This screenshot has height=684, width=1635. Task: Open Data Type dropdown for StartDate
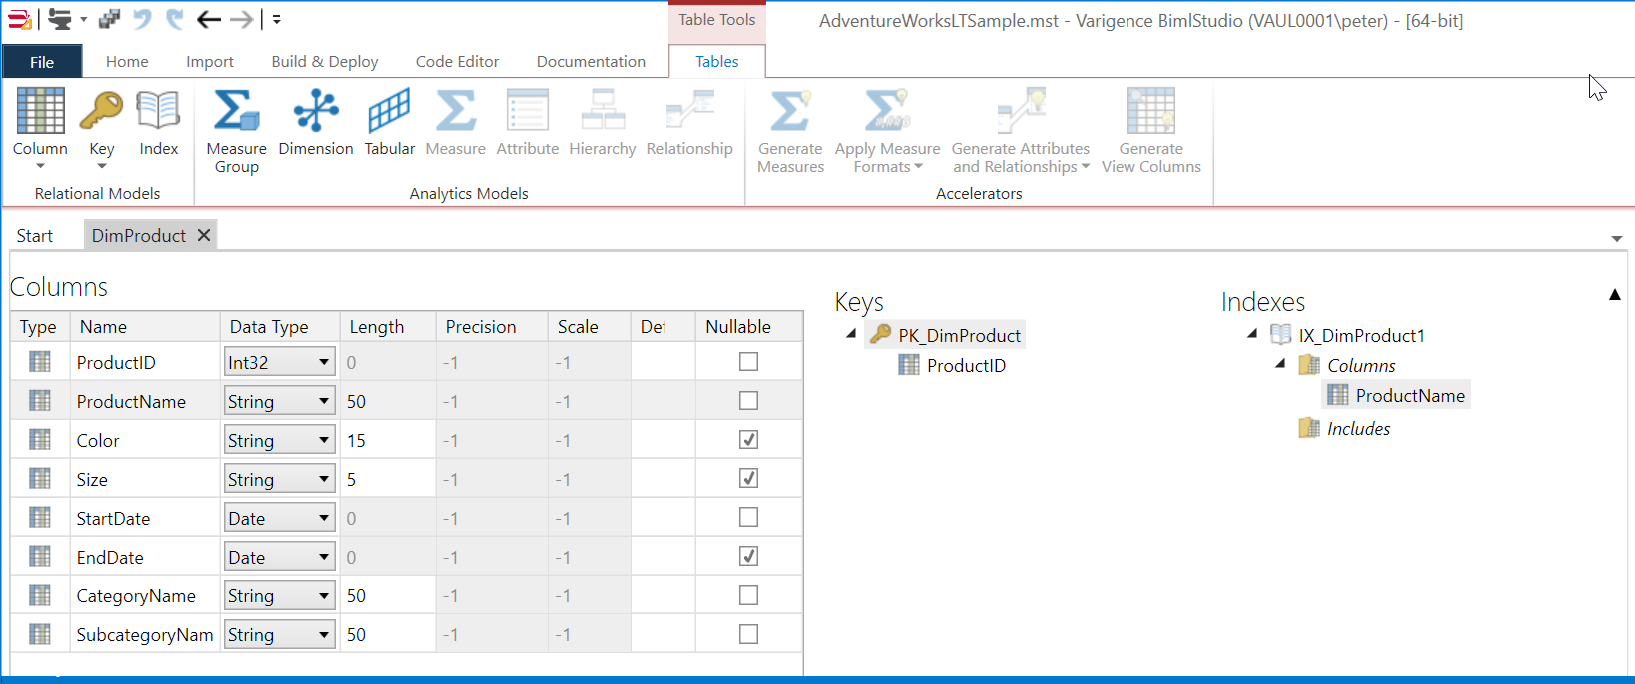[323, 518]
